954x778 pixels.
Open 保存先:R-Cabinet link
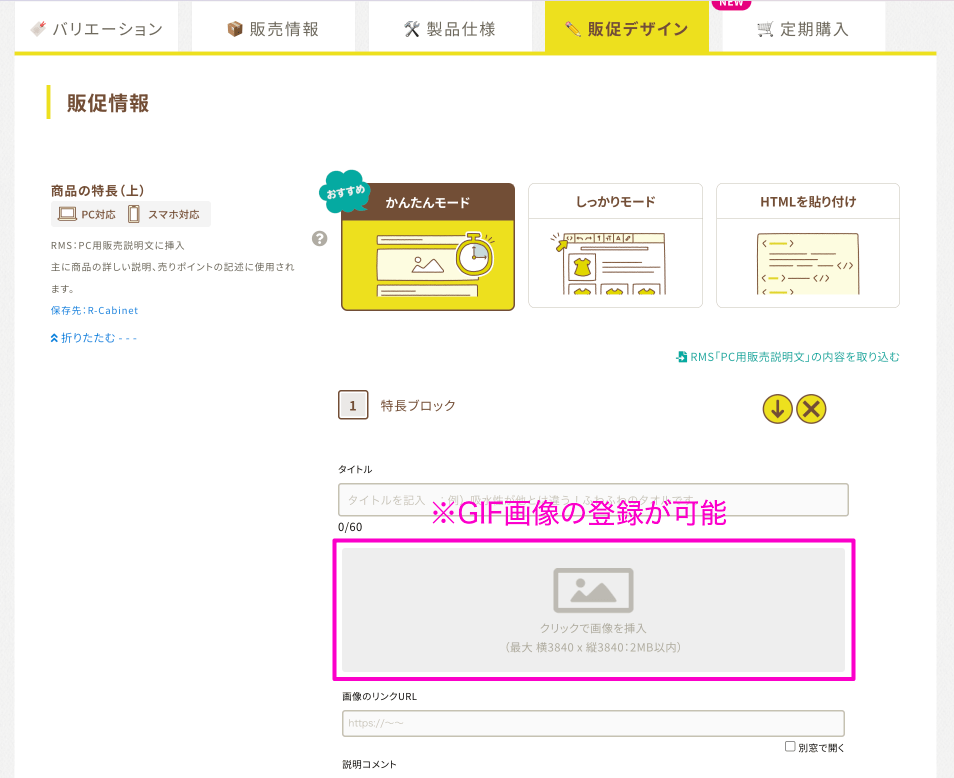[94, 310]
